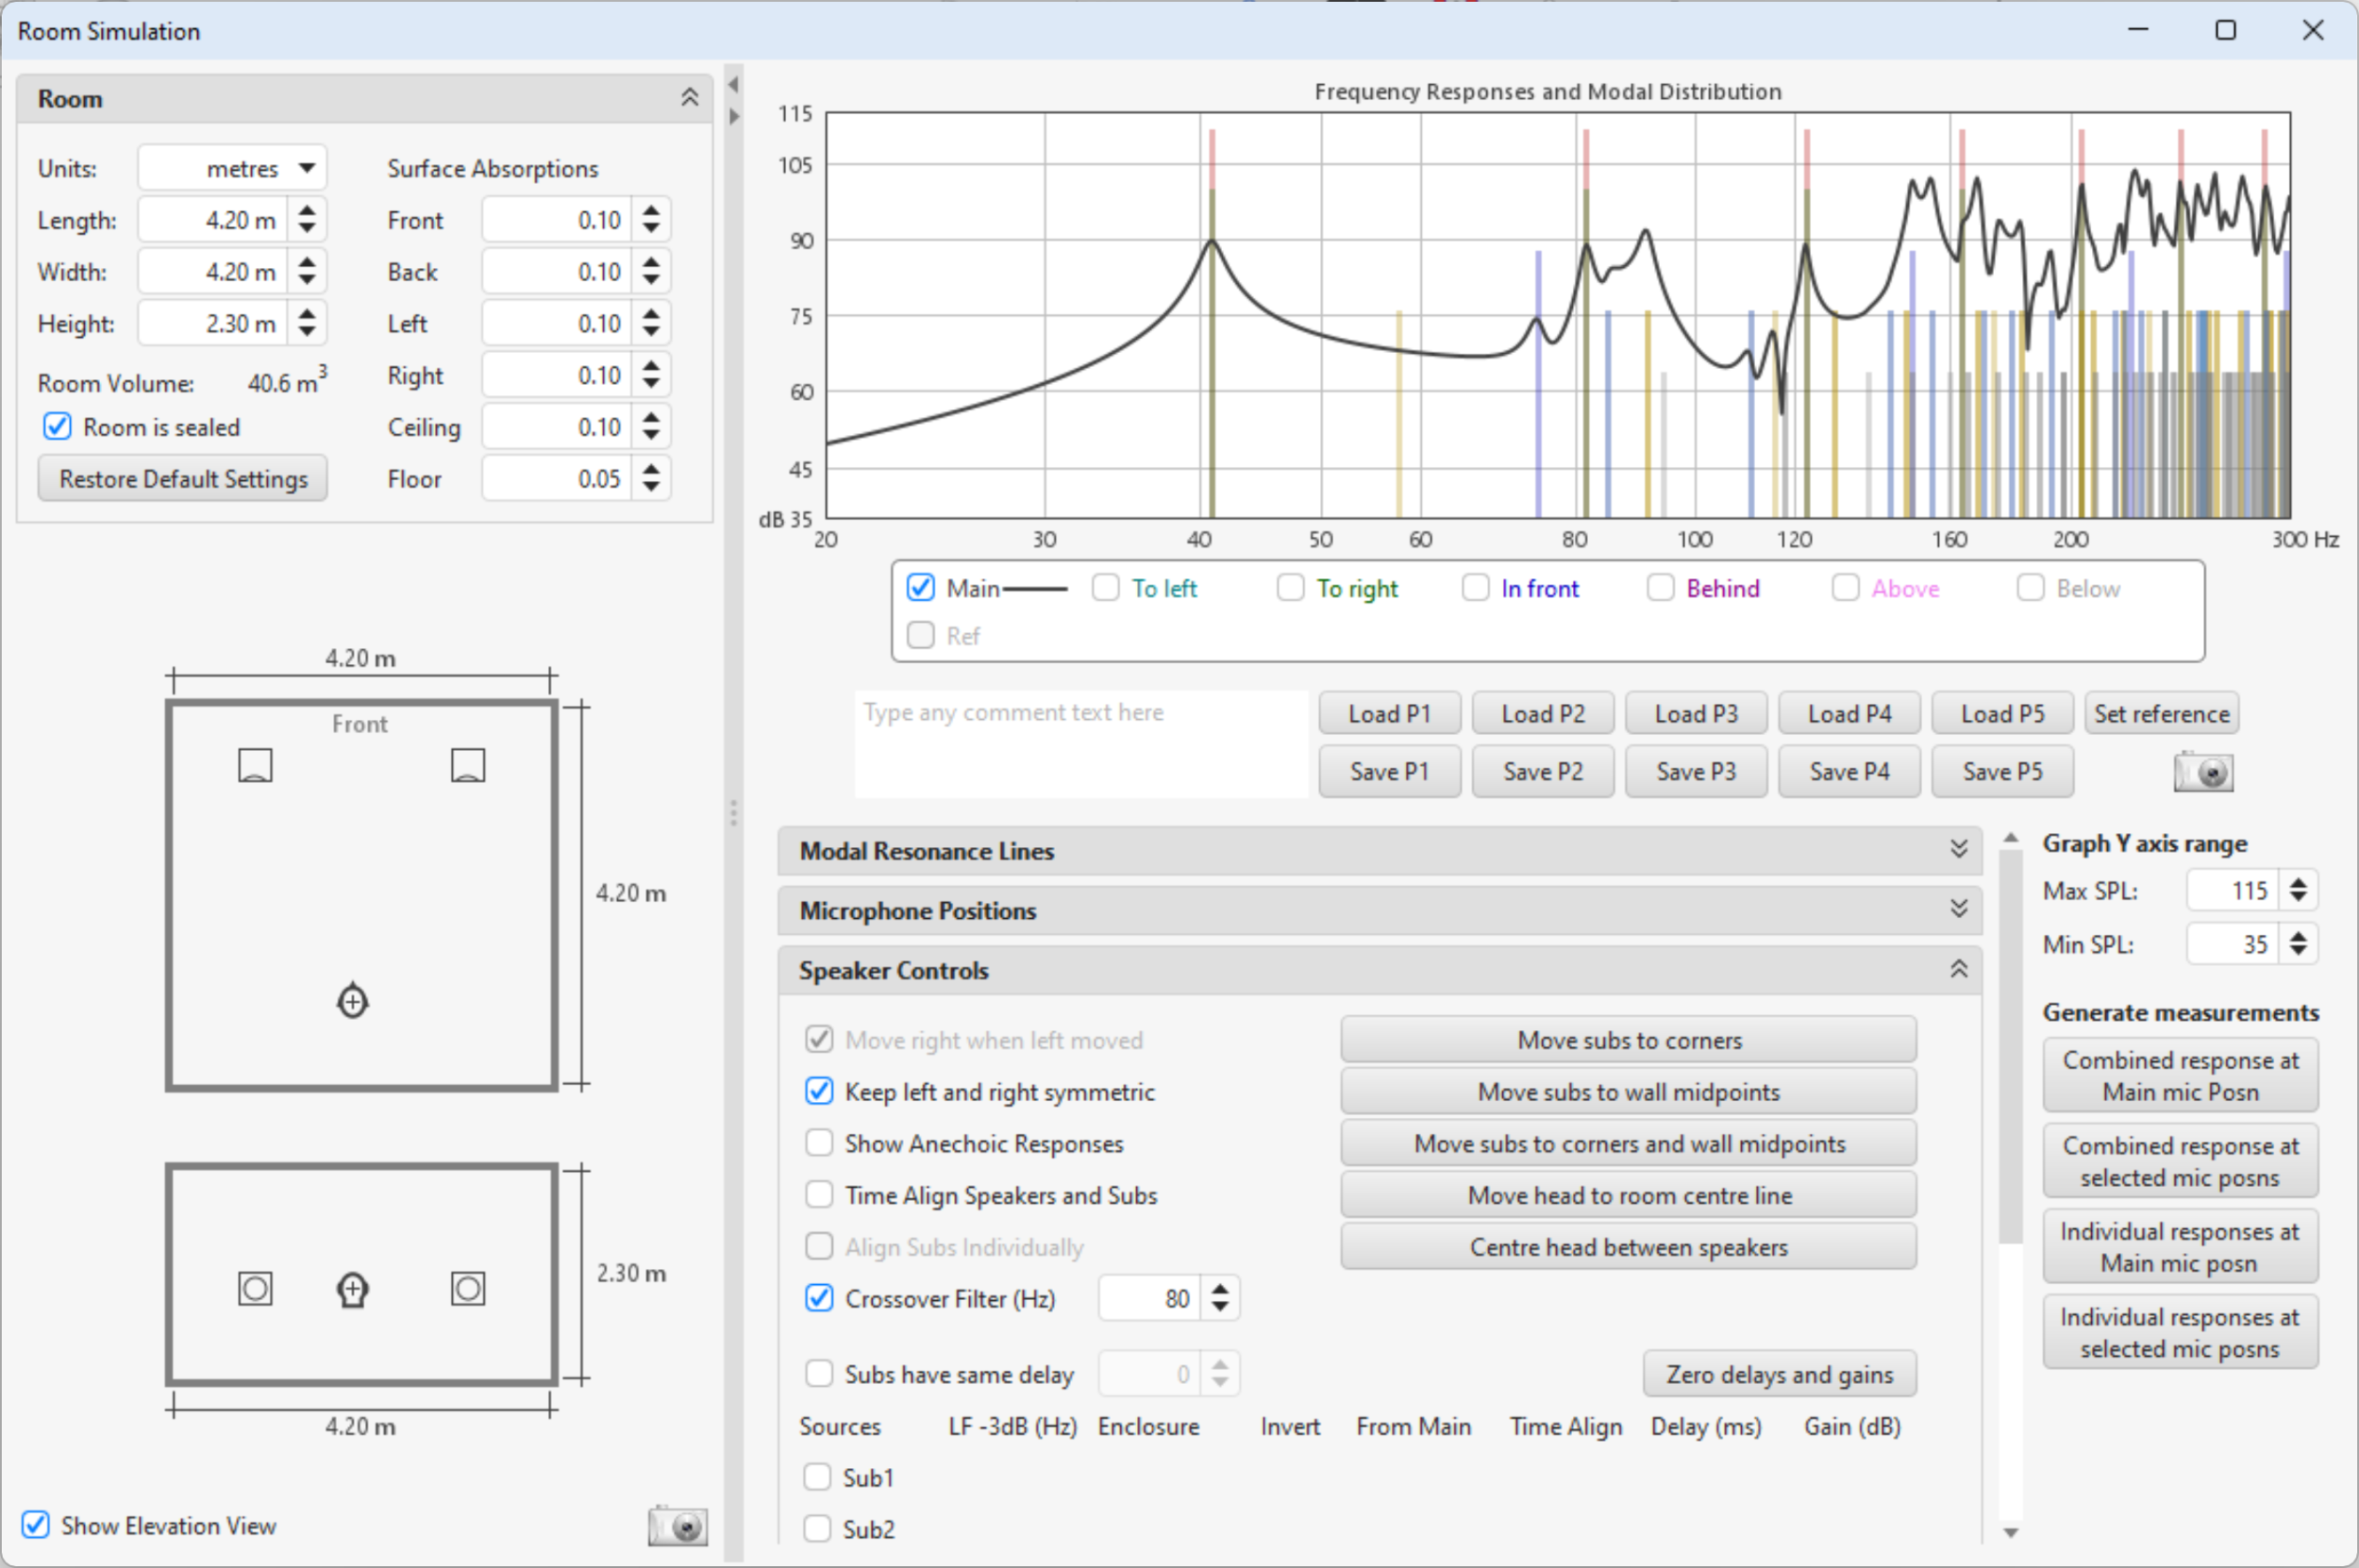Uncheck Room is sealed option
Screen dimensions: 2359x1568
58,427
